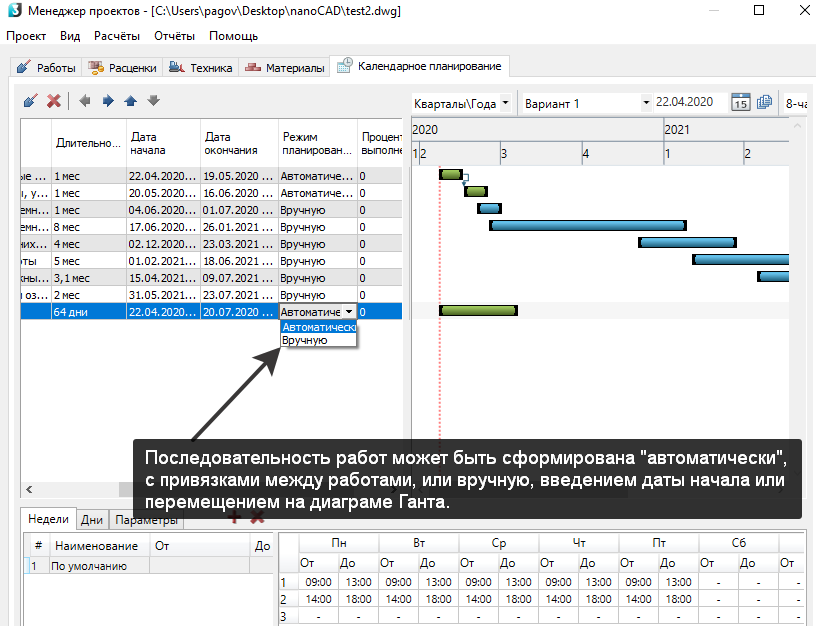816x626 pixels.
Task: Click the Сб day header
Action: [738, 543]
